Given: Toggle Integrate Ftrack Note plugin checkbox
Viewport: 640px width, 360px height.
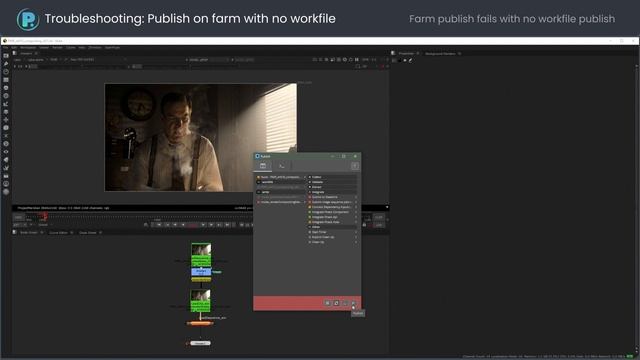Looking at the screenshot, I should tap(310, 222).
